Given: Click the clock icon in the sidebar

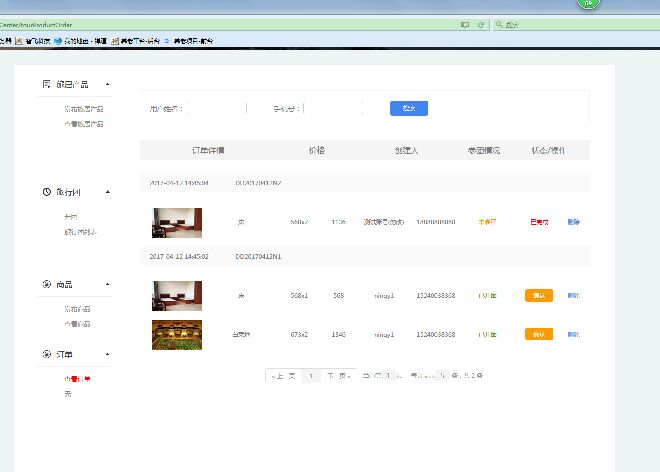Looking at the screenshot, I should point(47,191).
